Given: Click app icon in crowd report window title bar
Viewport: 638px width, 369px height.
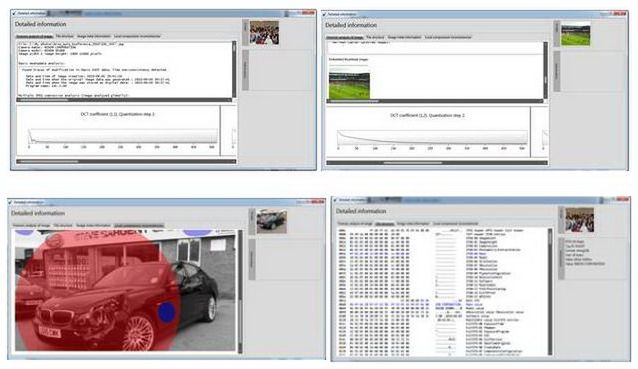Looking at the screenshot, I should point(14,13).
